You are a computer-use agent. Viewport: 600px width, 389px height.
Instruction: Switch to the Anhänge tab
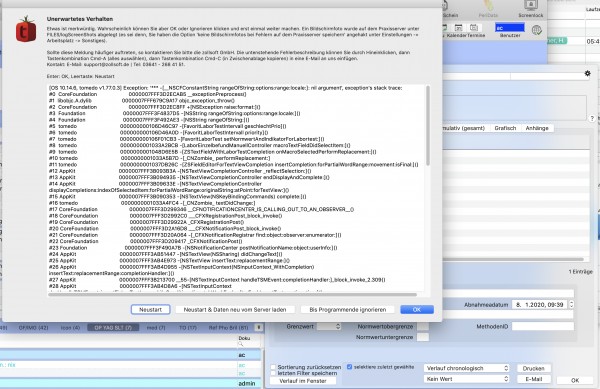(537, 128)
